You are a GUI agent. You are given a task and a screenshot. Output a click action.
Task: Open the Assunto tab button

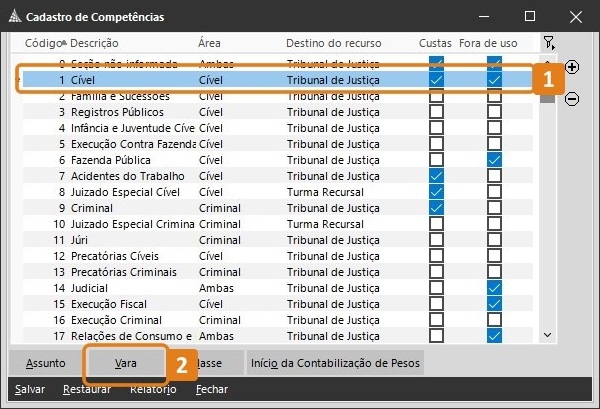(x=46, y=363)
